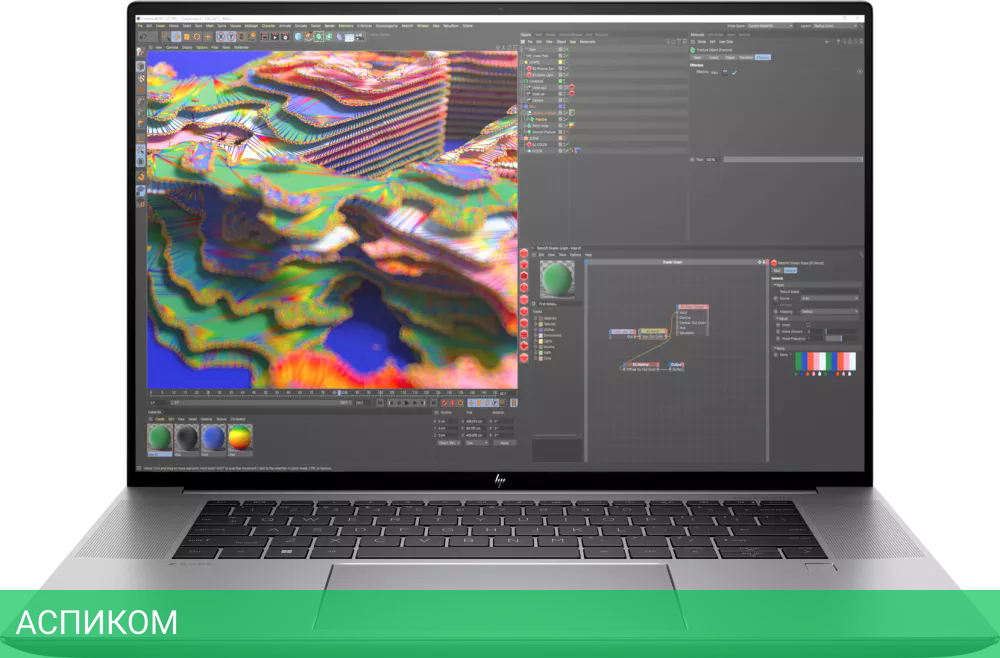Click the Undo arrow in the top toolbar

[x=143, y=36]
